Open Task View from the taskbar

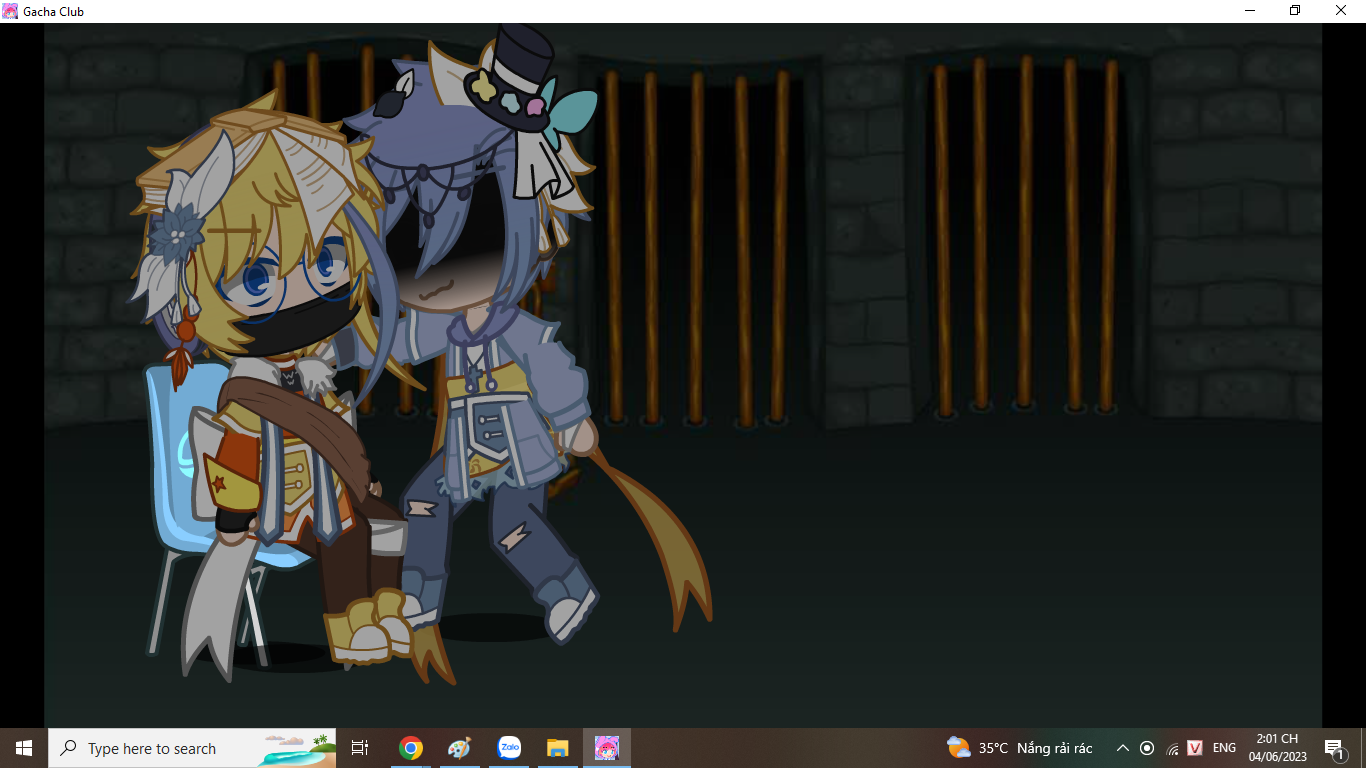tap(360, 748)
